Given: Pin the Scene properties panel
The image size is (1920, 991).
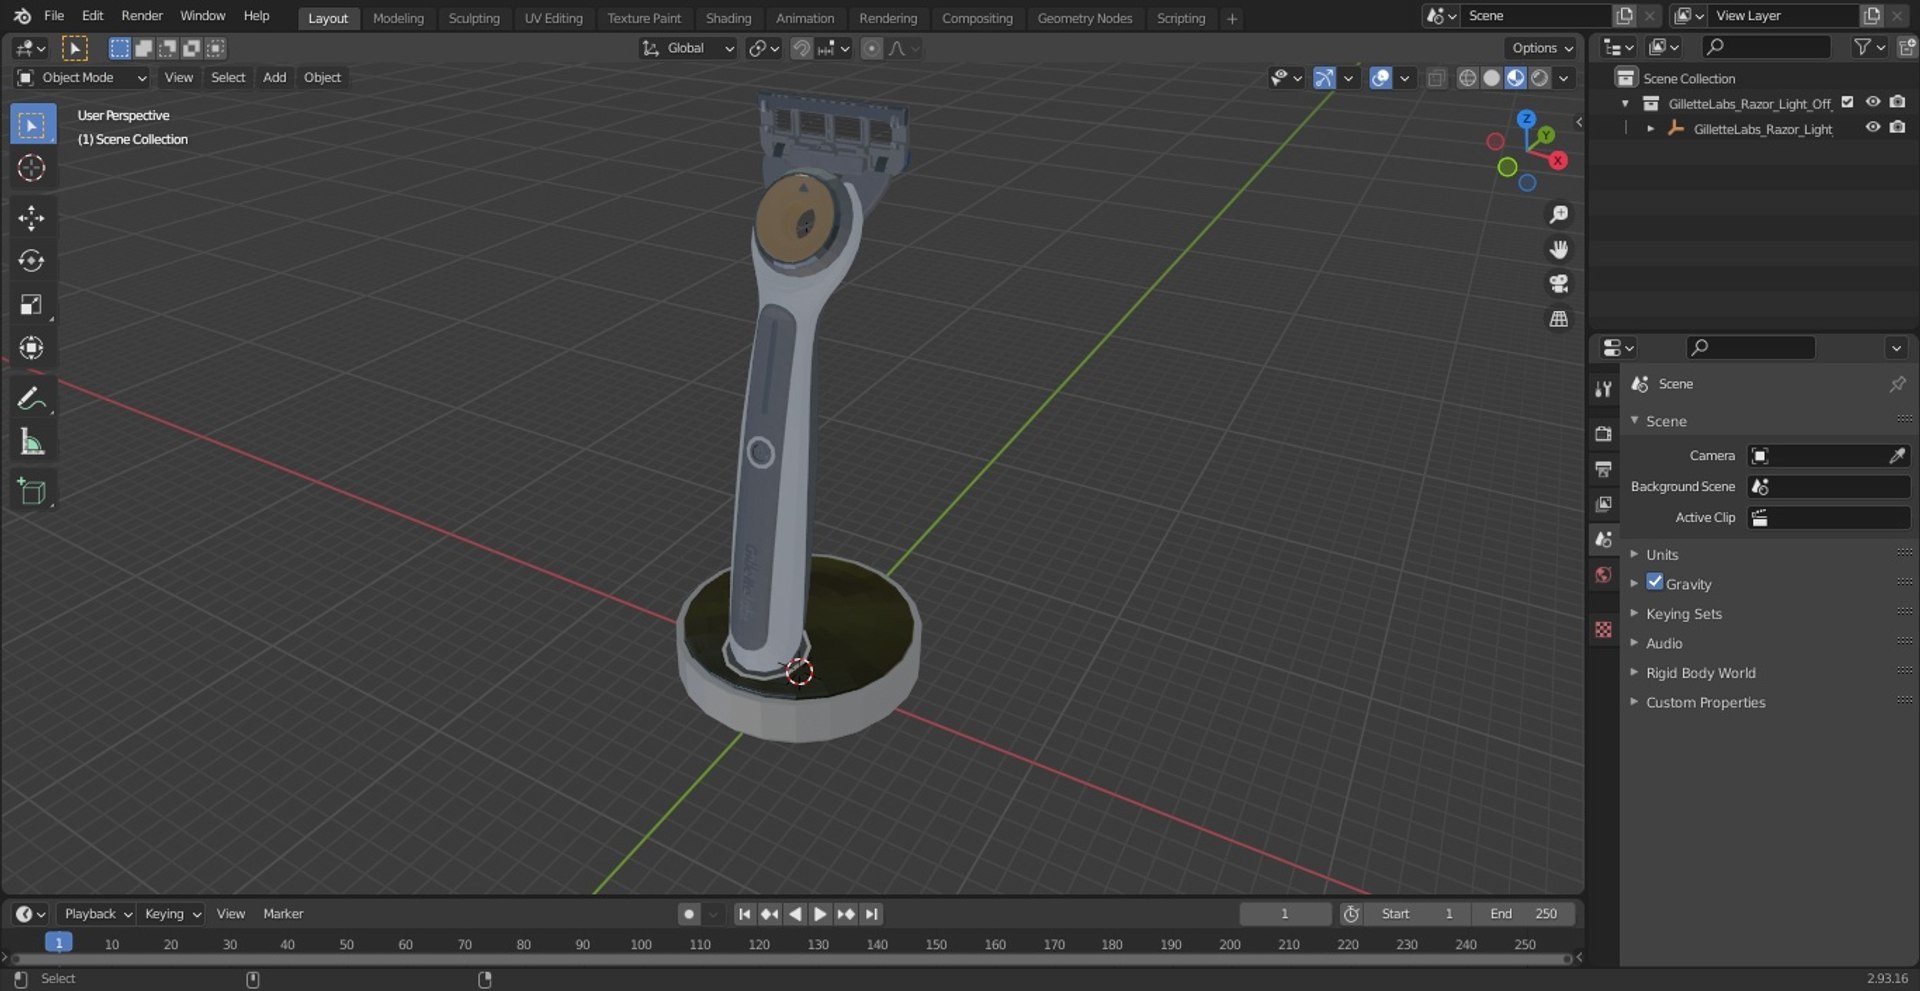Looking at the screenshot, I should [1897, 384].
